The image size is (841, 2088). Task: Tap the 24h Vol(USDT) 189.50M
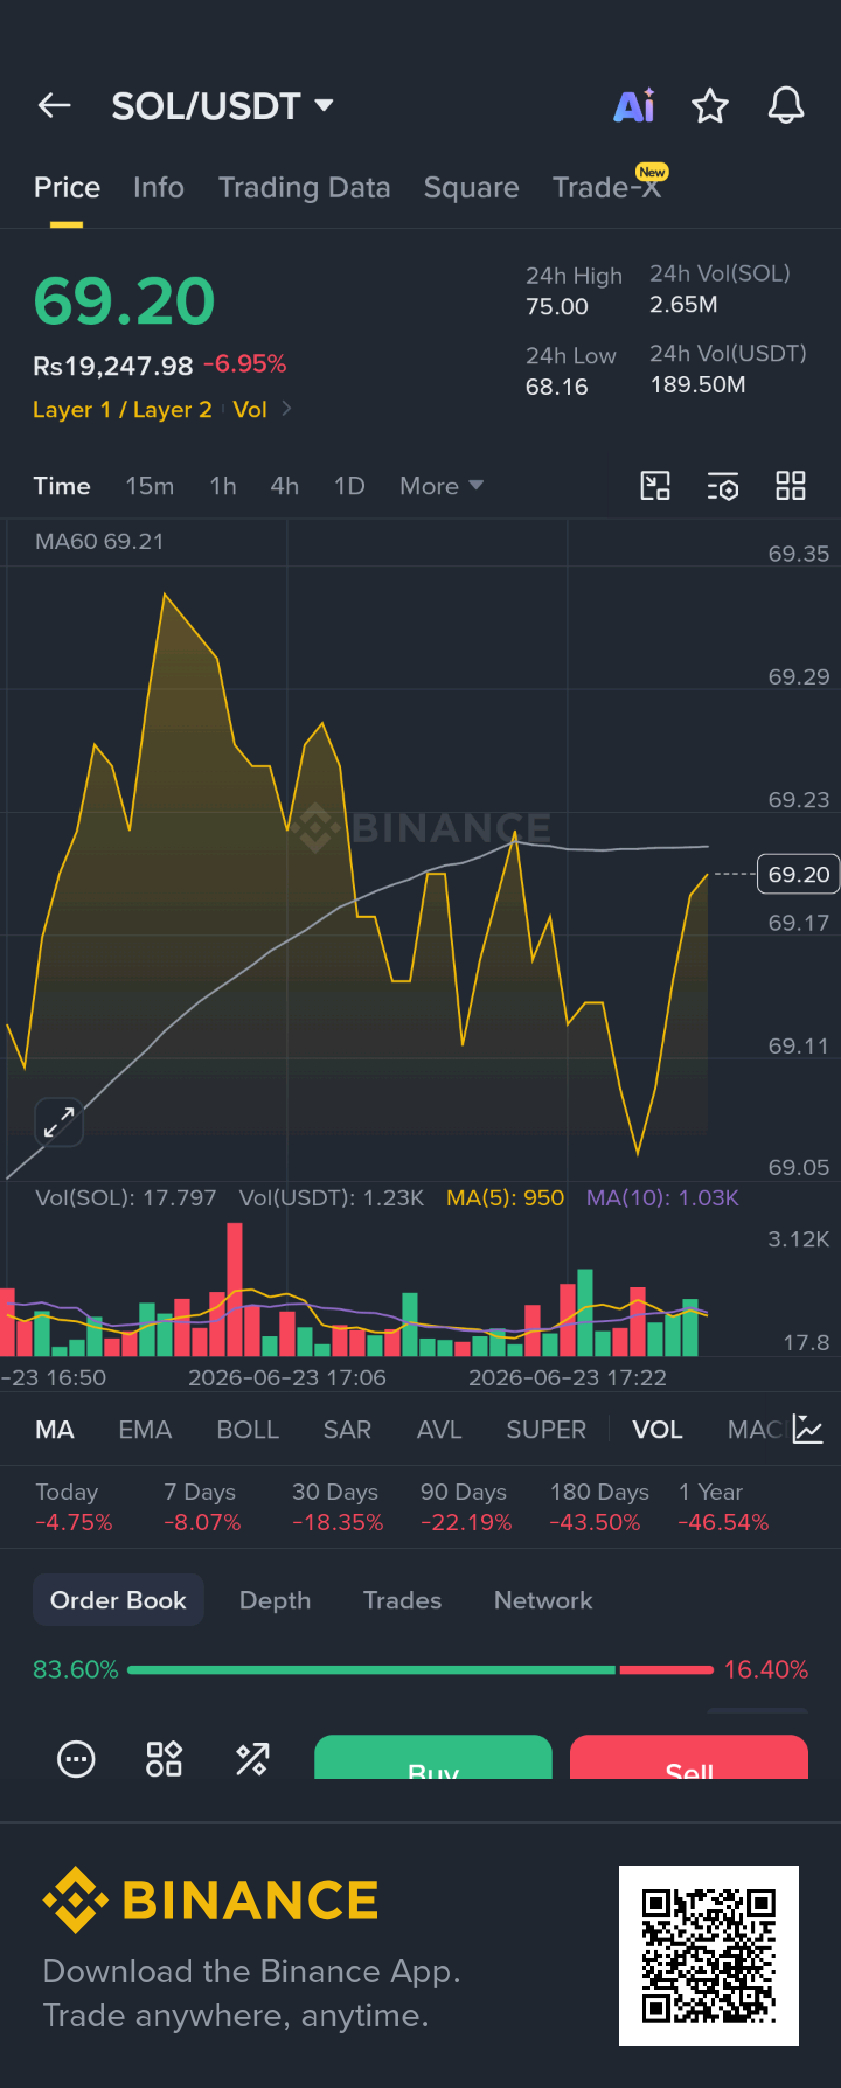[698, 384]
